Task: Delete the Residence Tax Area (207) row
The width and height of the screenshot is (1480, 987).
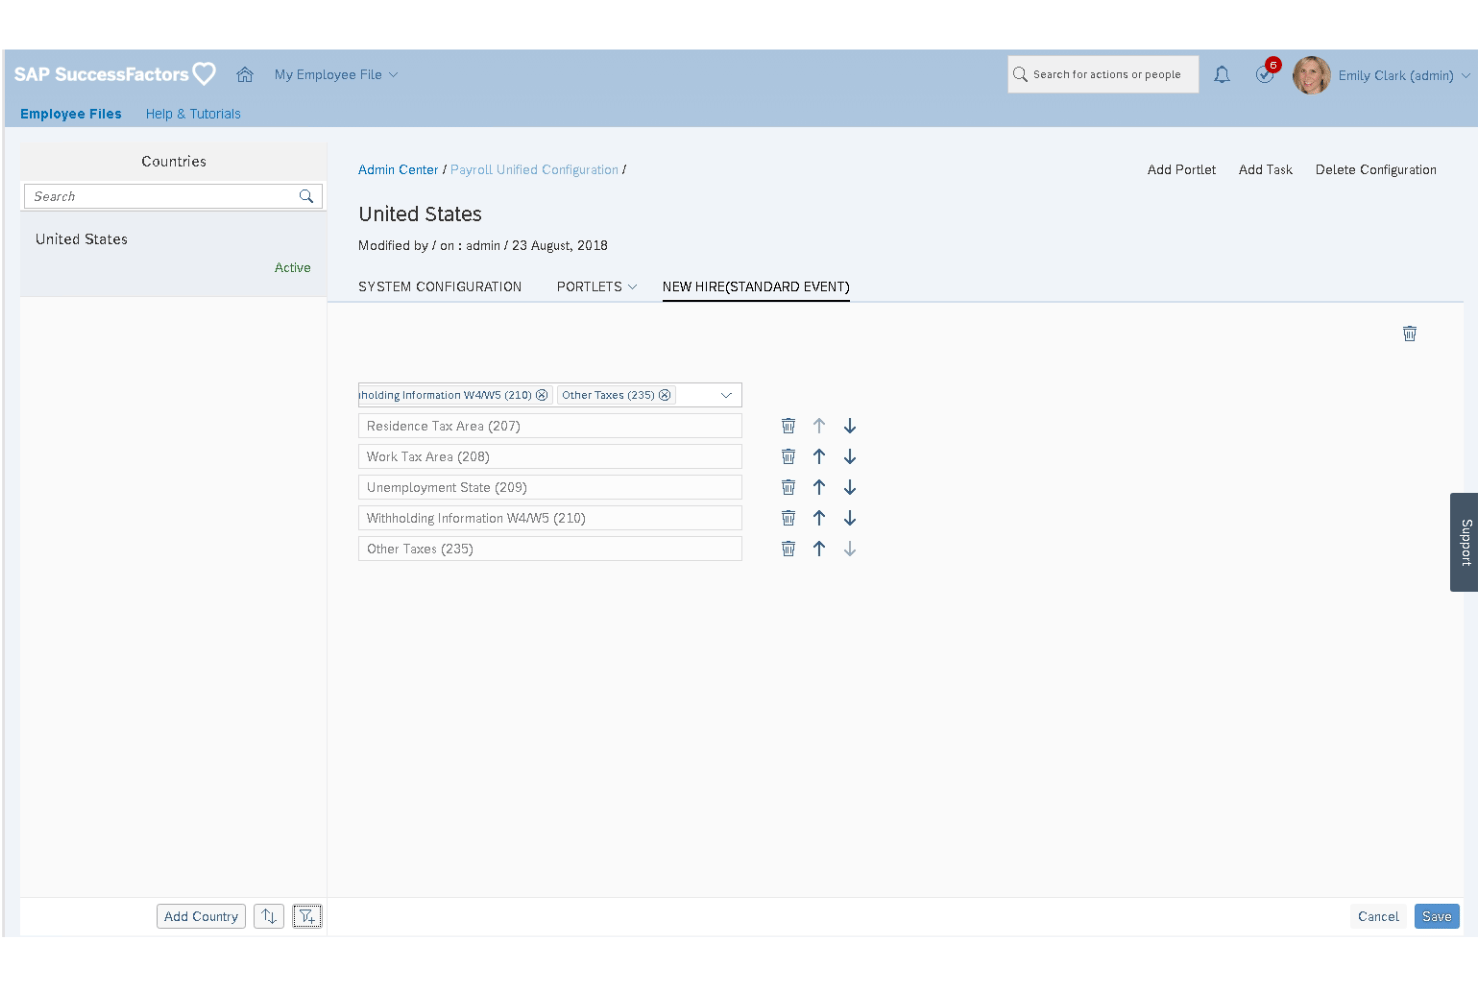Action: click(788, 426)
